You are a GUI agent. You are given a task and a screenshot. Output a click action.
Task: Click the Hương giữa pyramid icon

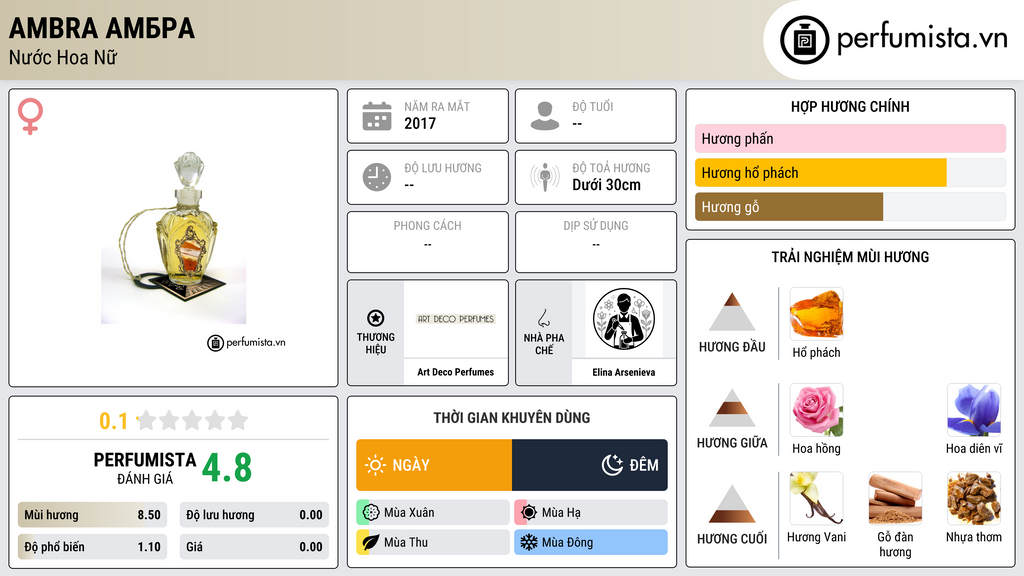point(732,408)
